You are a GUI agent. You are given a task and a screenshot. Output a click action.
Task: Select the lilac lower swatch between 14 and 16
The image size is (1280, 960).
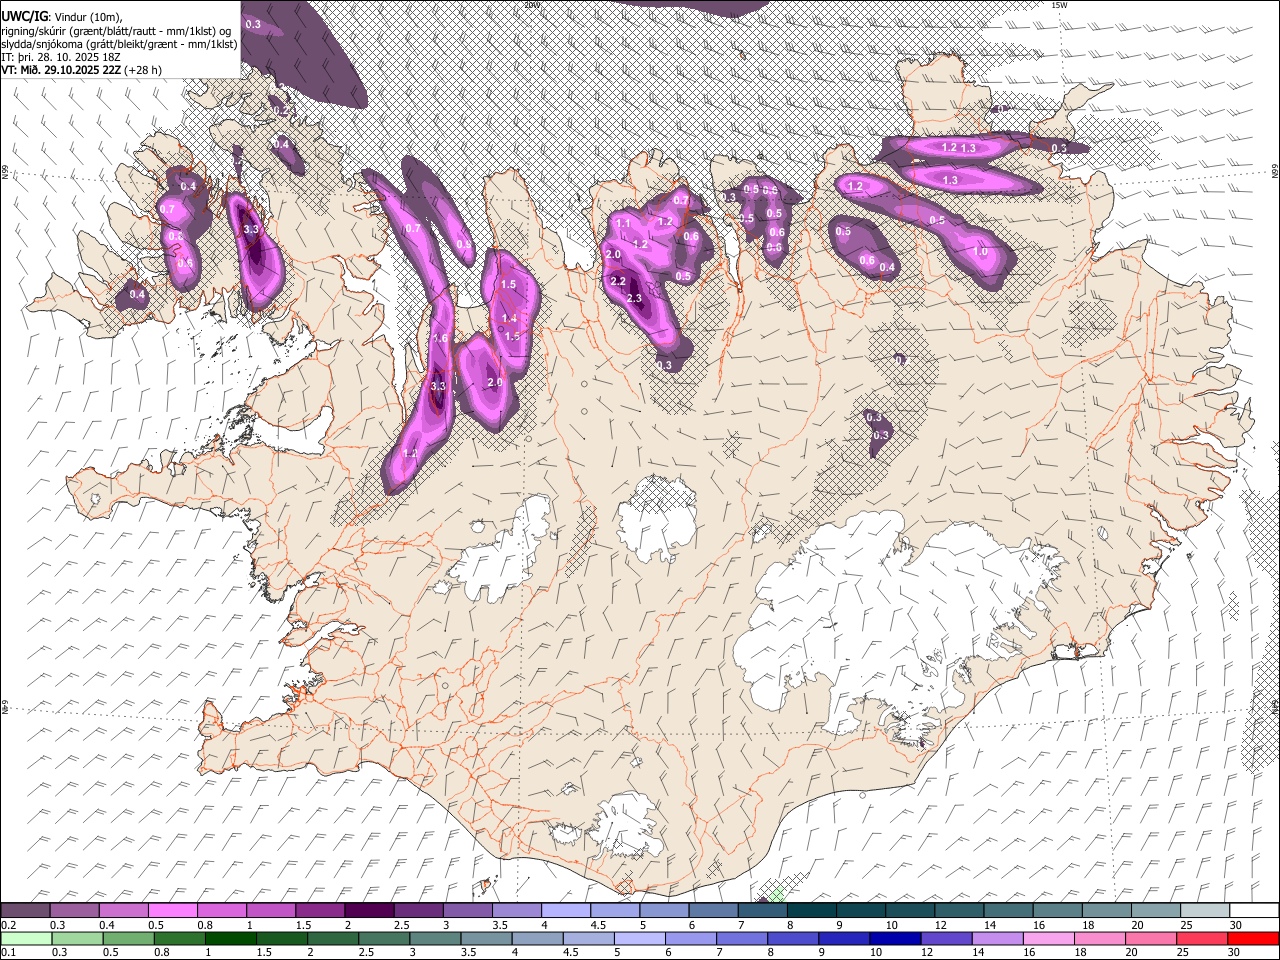pyautogui.click(x=998, y=939)
